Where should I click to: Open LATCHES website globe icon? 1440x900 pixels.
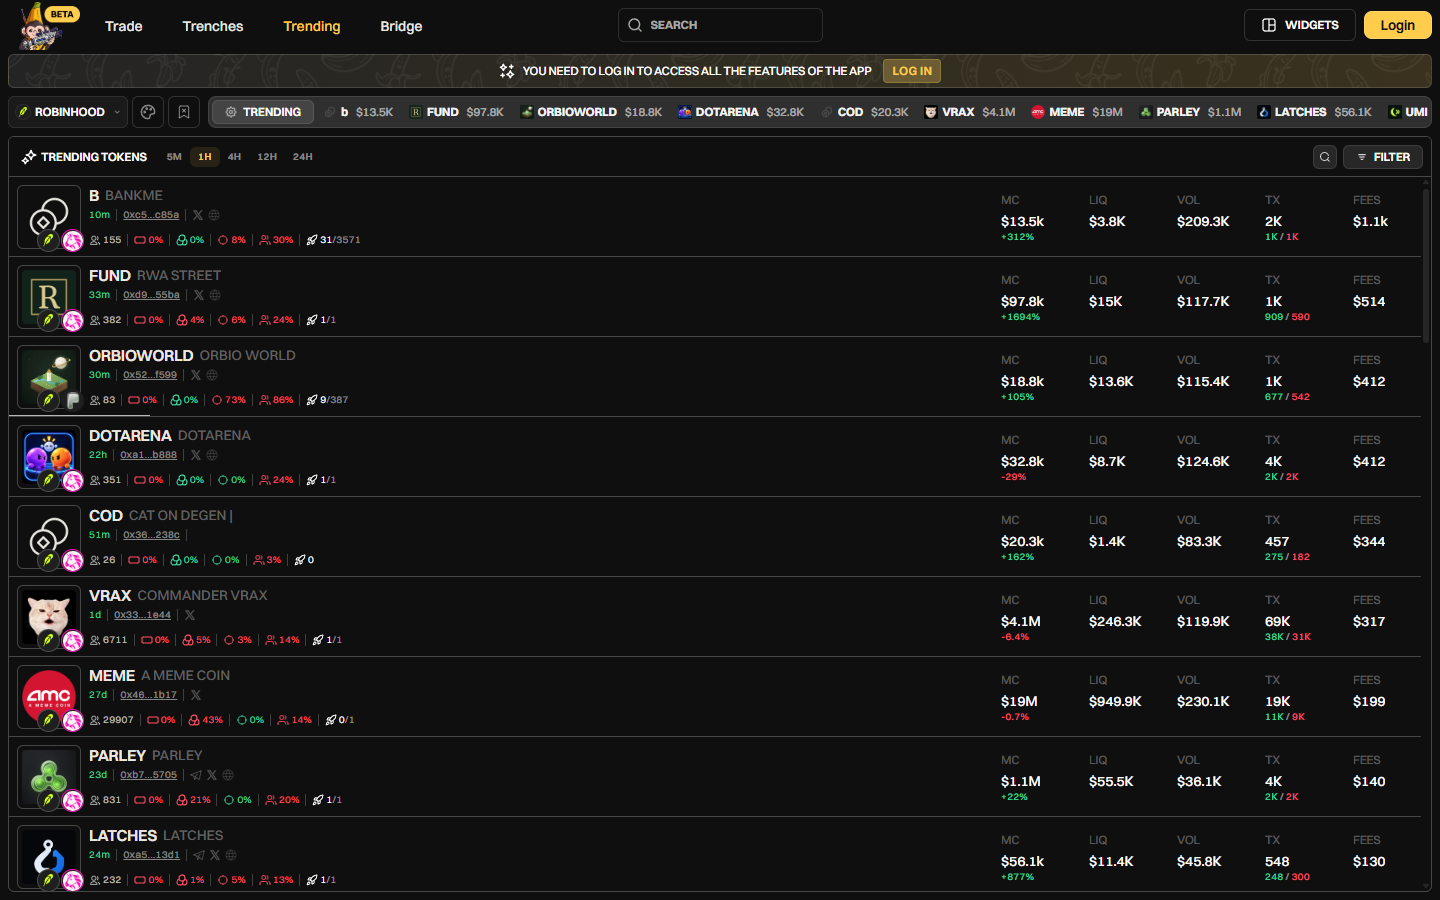[x=231, y=855]
